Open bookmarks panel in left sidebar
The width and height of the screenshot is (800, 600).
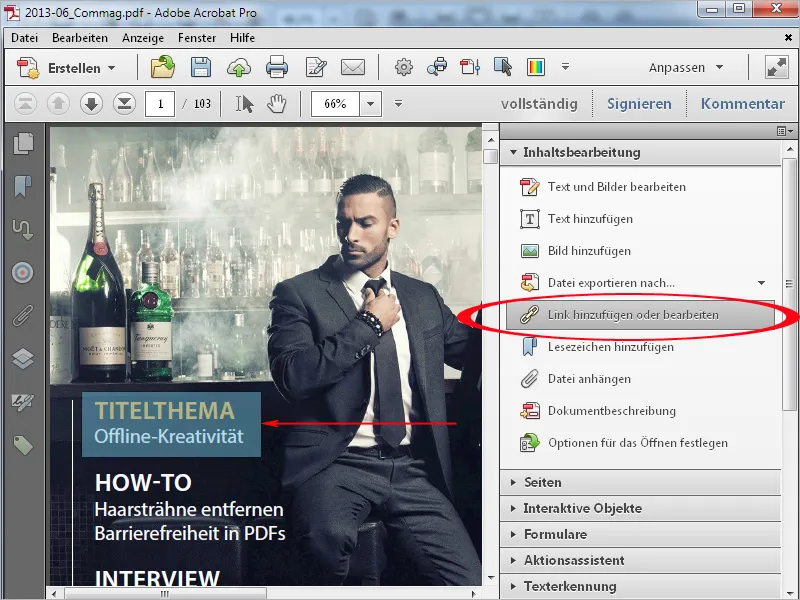[23, 186]
